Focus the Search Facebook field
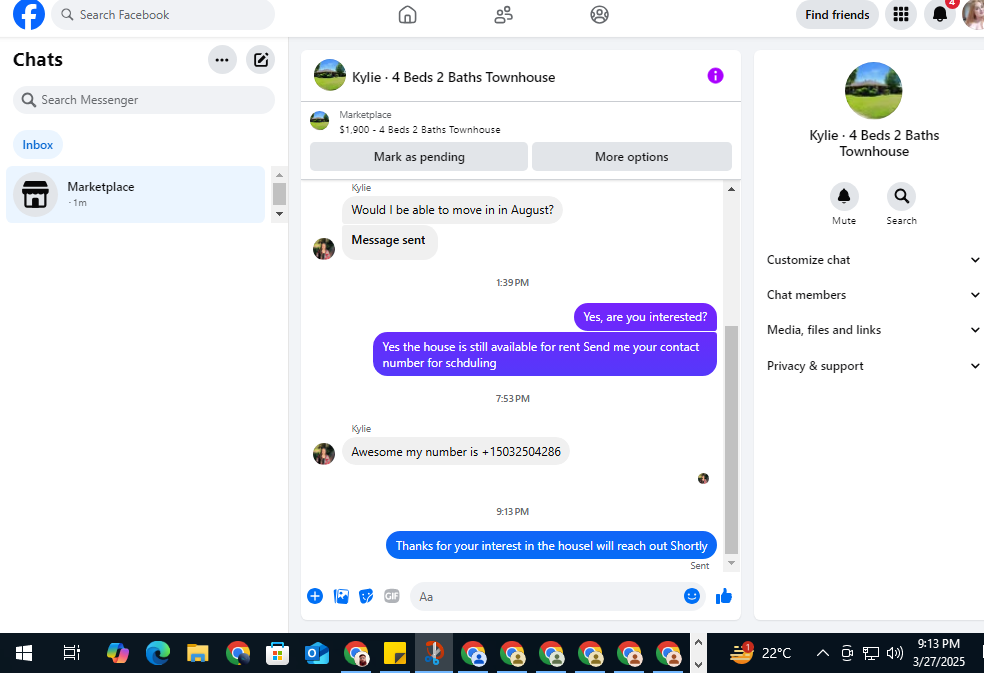The height and width of the screenshot is (673, 984). click(x=163, y=14)
